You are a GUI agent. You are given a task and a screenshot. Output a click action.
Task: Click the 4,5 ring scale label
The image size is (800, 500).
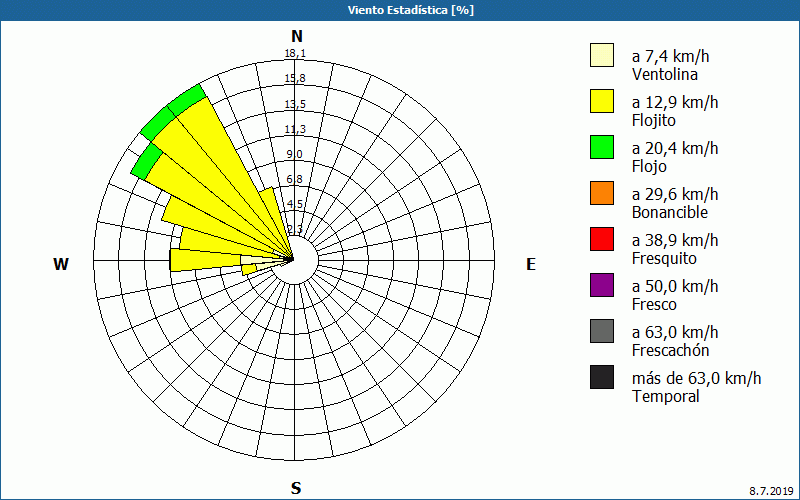[294, 205]
